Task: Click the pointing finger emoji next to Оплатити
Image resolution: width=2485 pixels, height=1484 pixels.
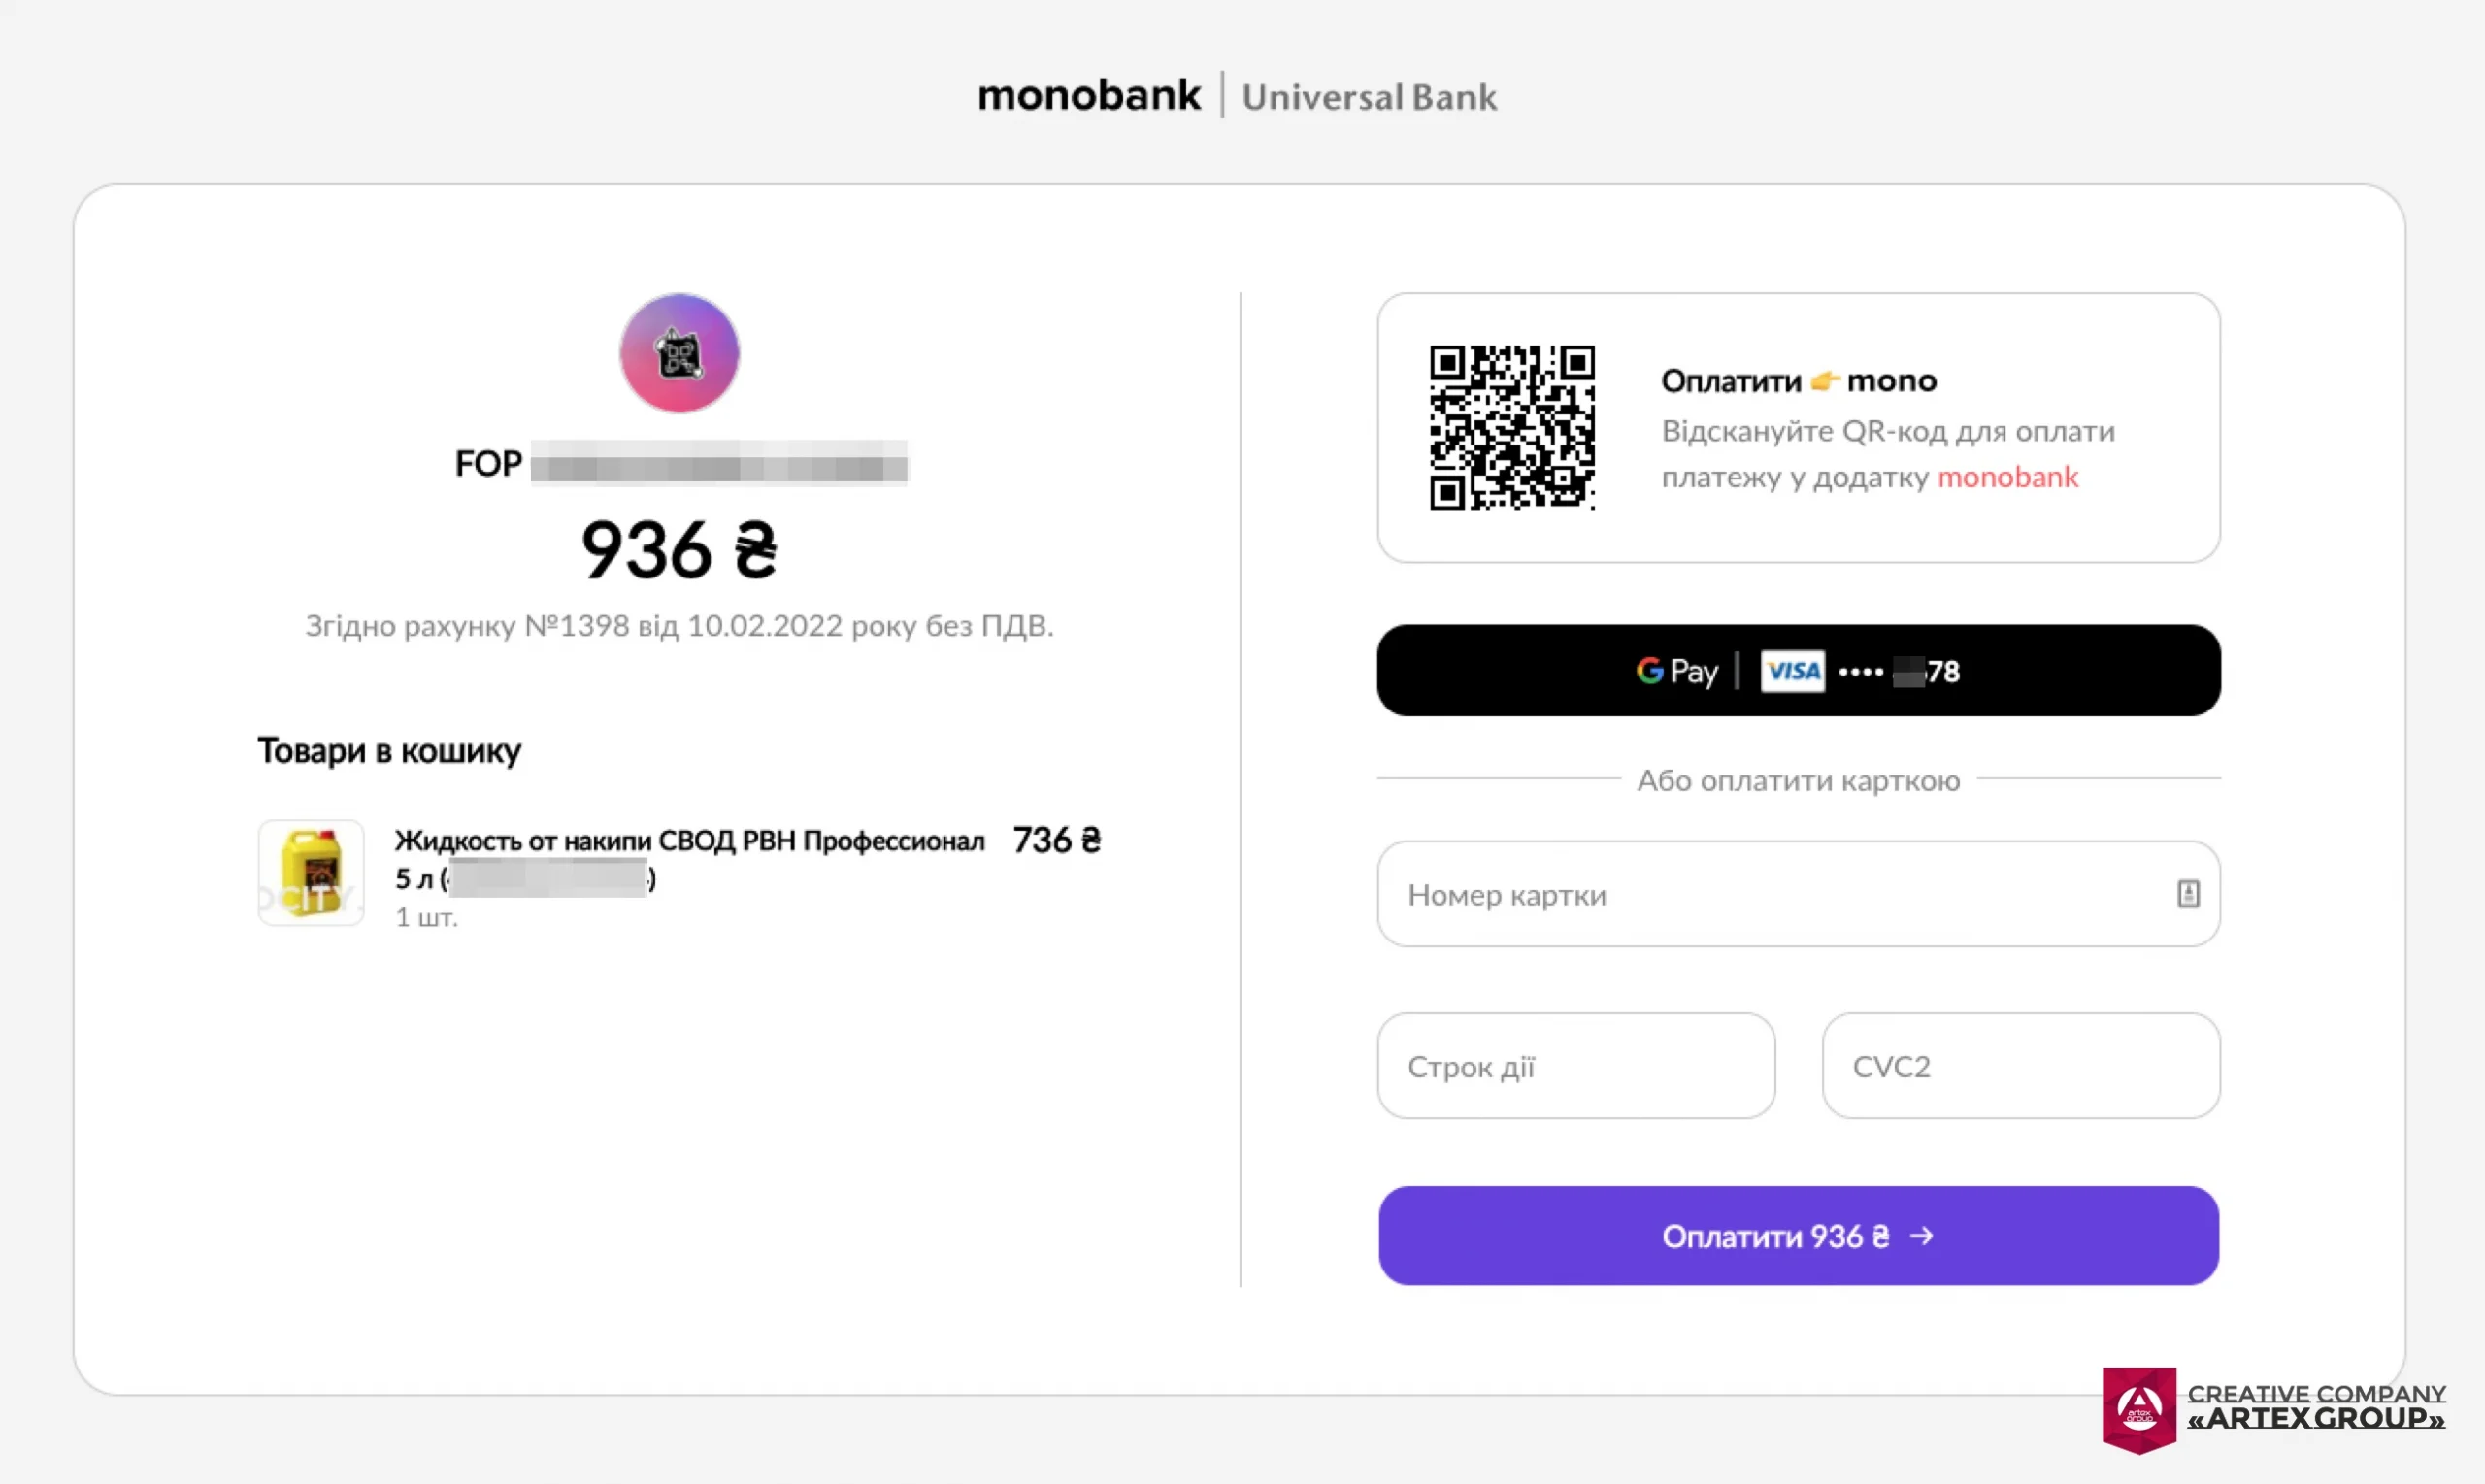Action: (1826, 380)
